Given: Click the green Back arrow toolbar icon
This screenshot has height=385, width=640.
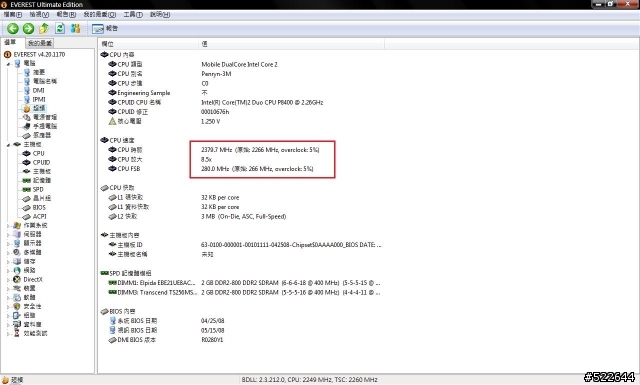Looking at the screenshot, I should (13, 28).
